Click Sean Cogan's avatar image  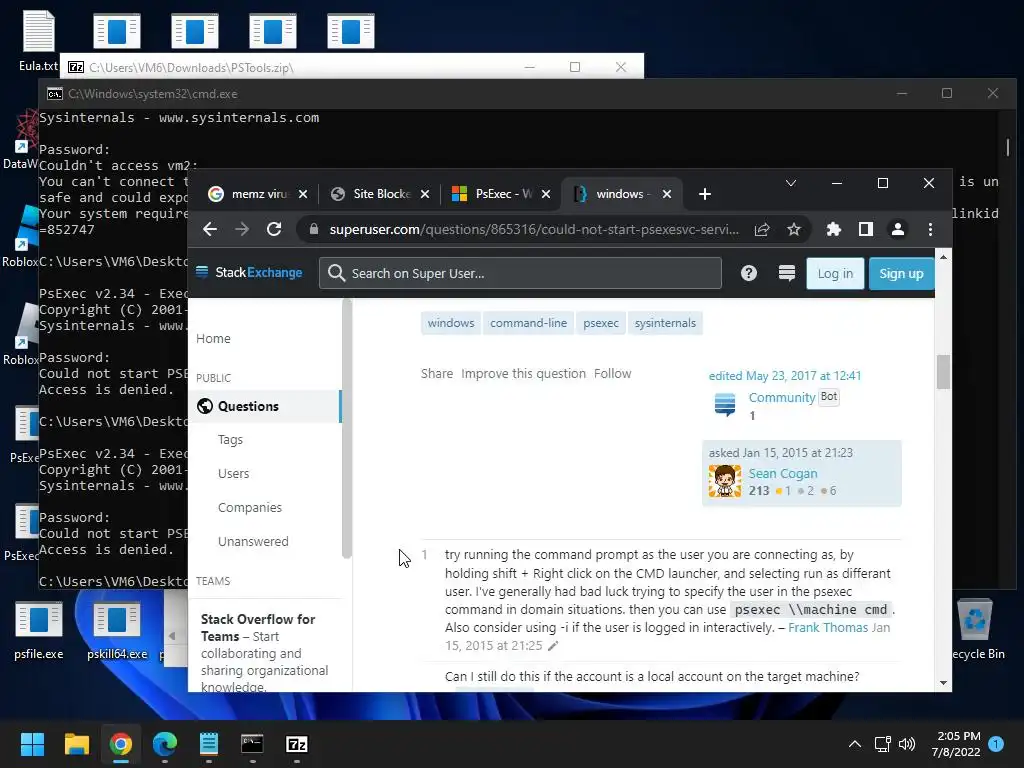[725, 481]
